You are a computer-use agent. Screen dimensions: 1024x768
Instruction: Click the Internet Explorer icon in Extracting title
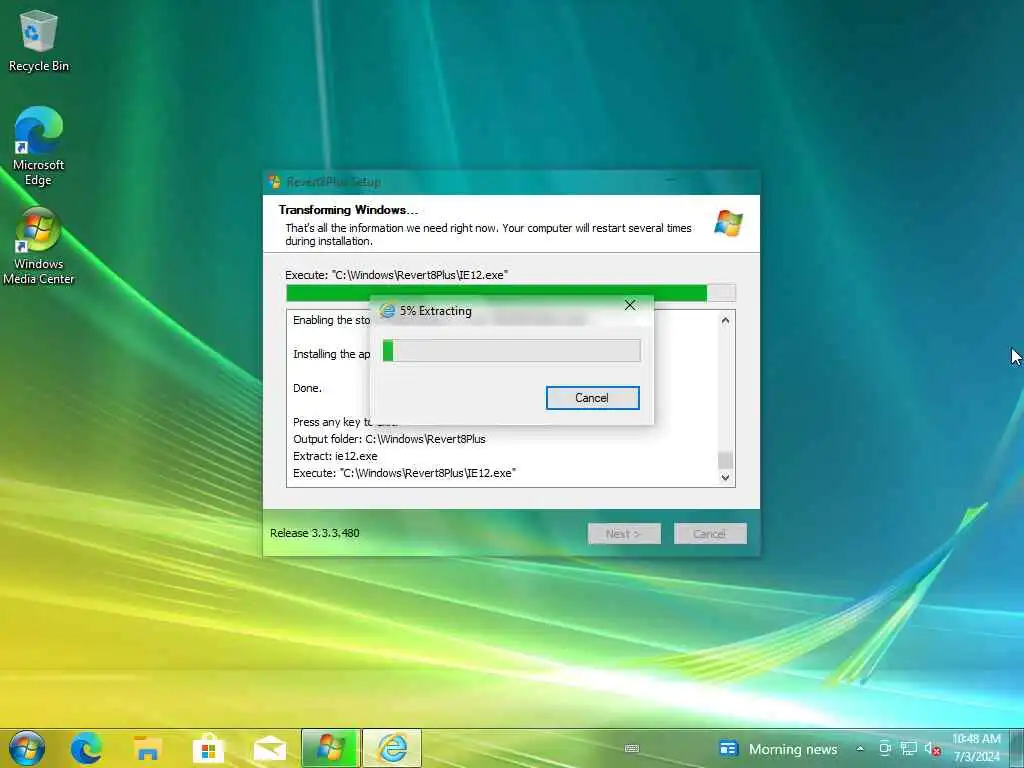point(387,311)
